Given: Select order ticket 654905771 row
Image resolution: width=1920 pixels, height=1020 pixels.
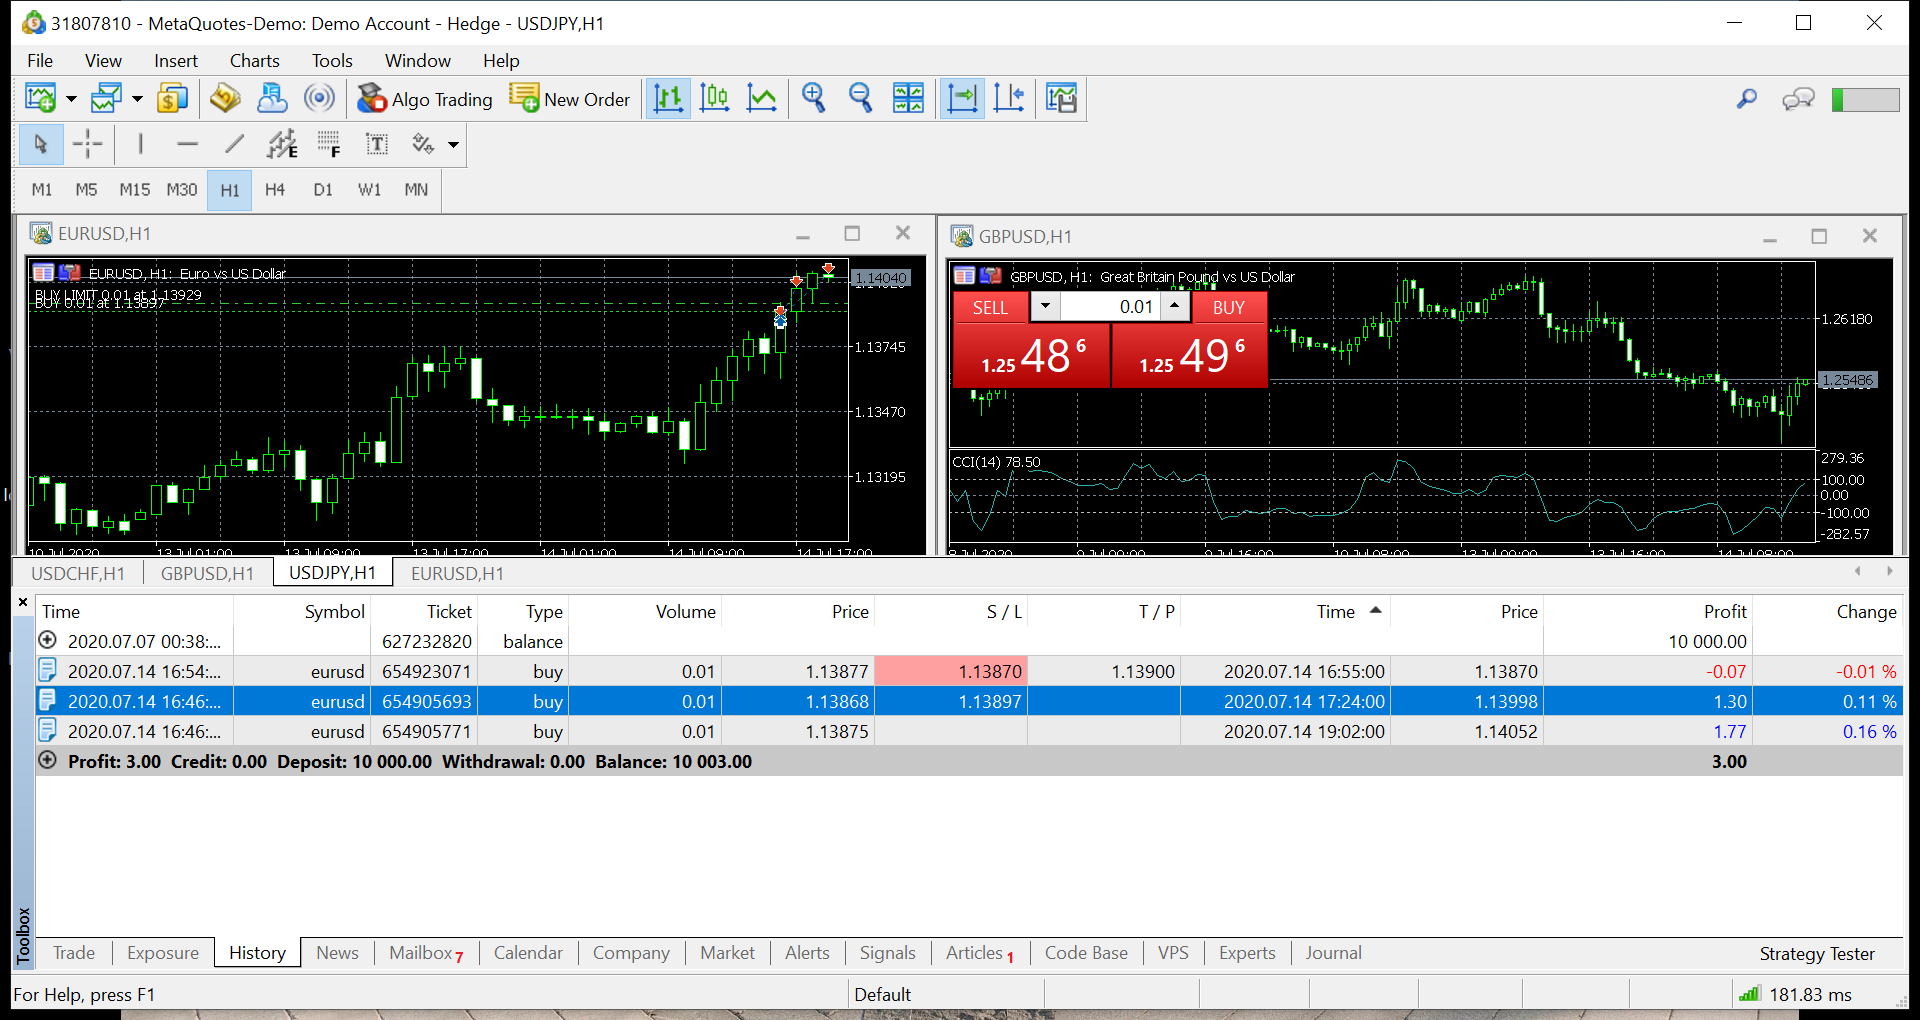Looking at the screenshot, I should click(969, 731).
